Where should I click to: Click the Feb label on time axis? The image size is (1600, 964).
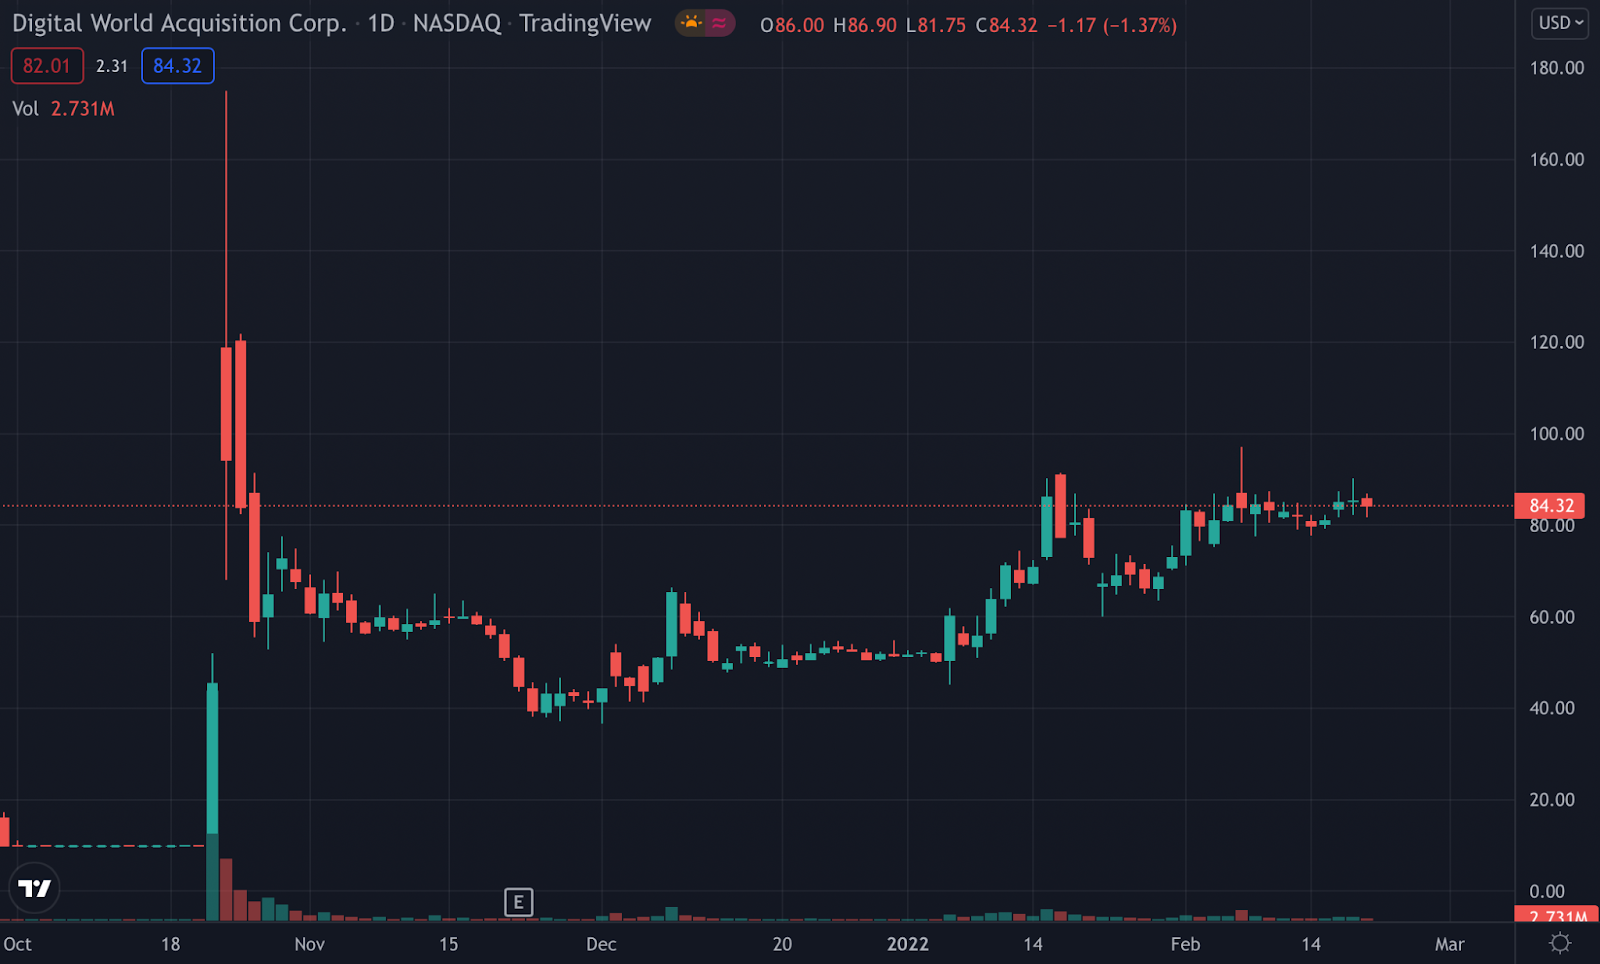(1185, 944)
